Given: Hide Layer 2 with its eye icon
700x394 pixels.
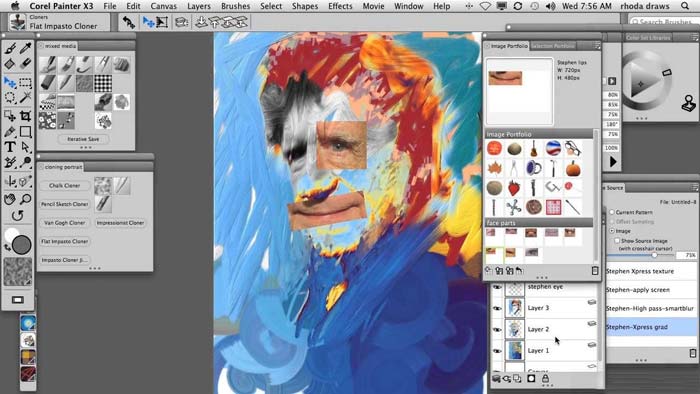Looking at the screenshot, I should click(x=497, y=329).
